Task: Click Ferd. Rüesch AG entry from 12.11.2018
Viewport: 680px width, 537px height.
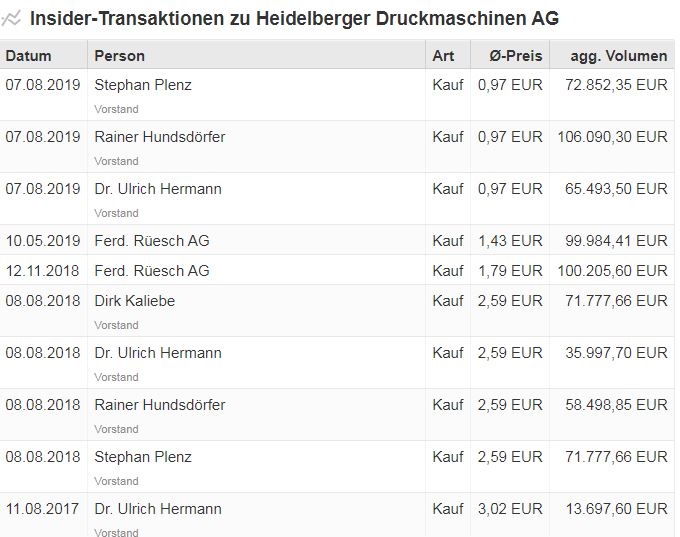Action: pos(152,271)
